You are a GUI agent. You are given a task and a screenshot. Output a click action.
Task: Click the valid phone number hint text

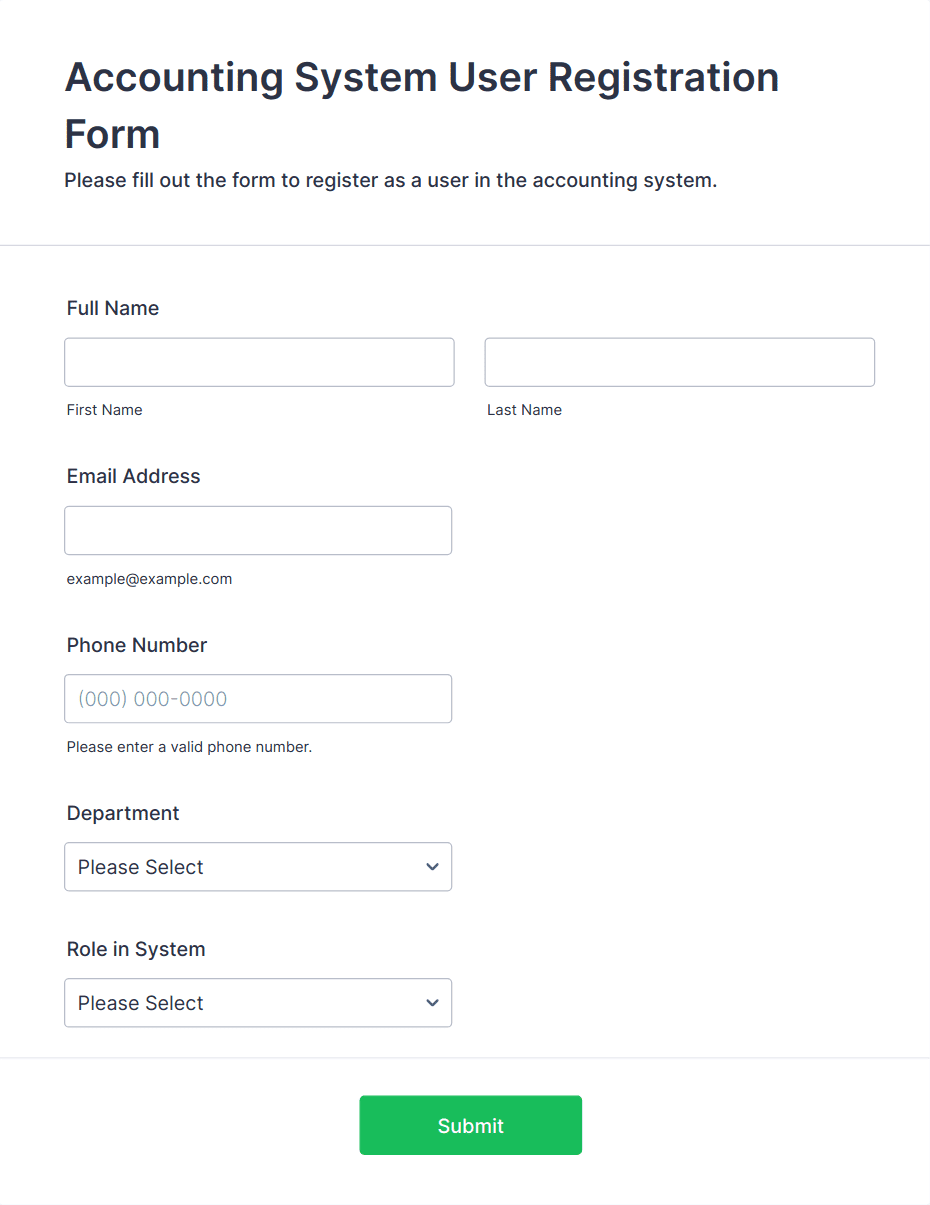tap(189, 747)
